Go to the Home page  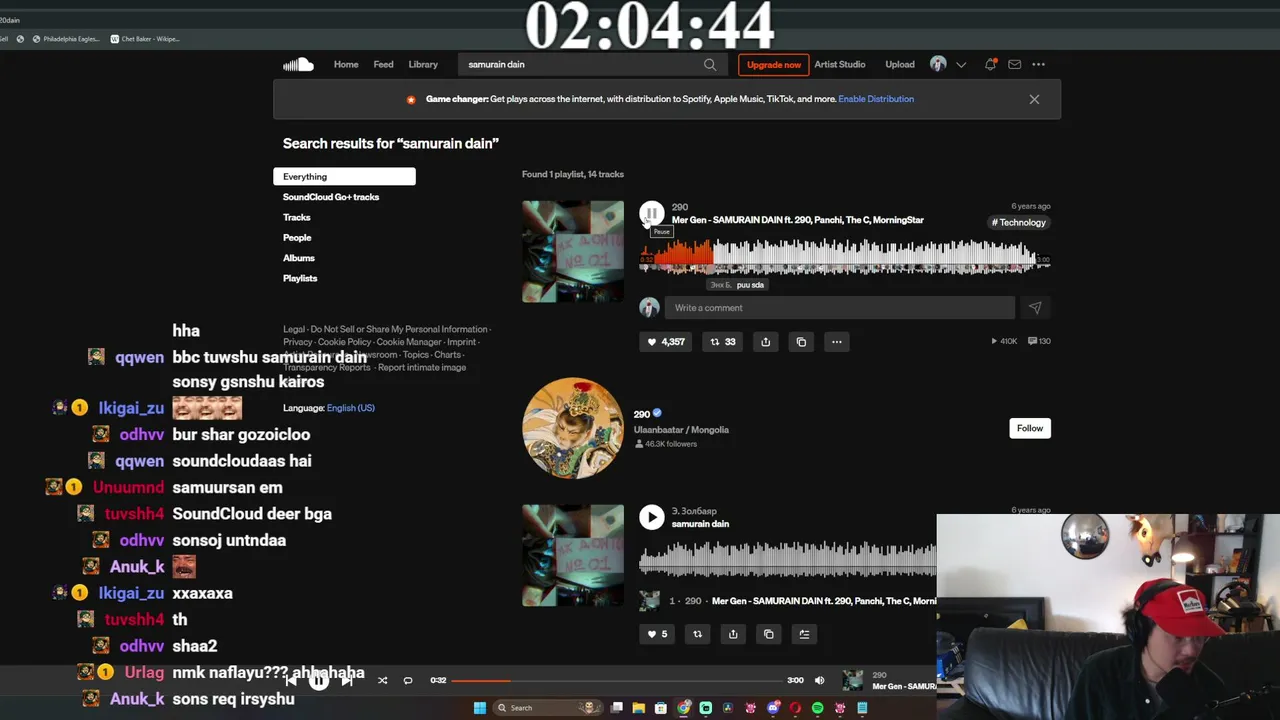pyautogui.click(x=346, y=65)
